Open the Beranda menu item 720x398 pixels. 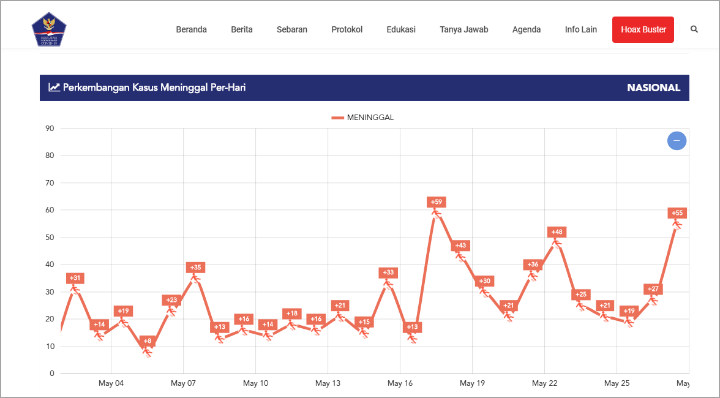tap(191, 29)
